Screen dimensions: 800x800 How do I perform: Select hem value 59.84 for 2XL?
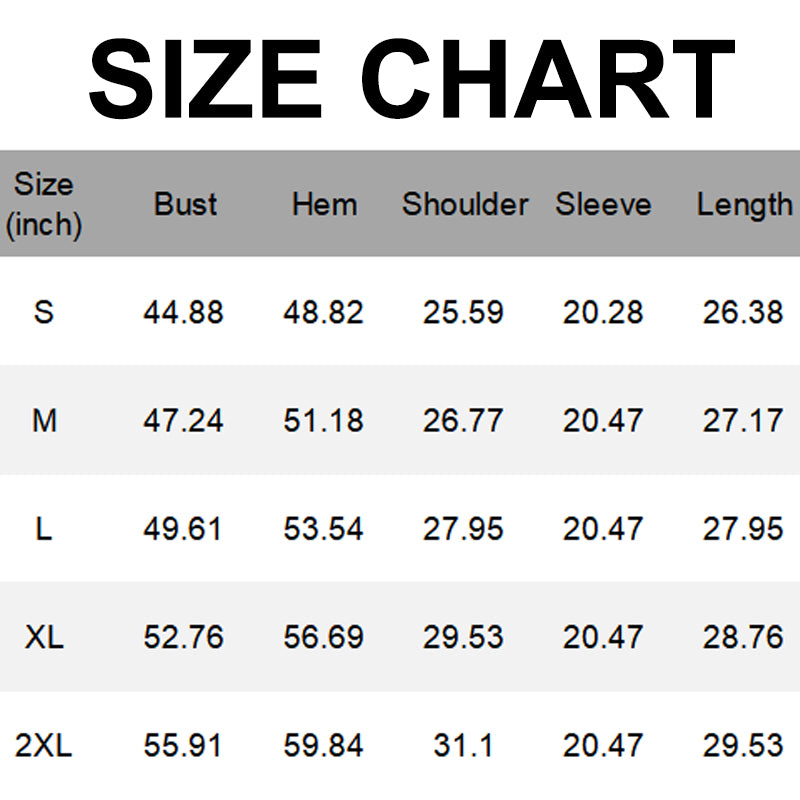(x=323, y=745)
